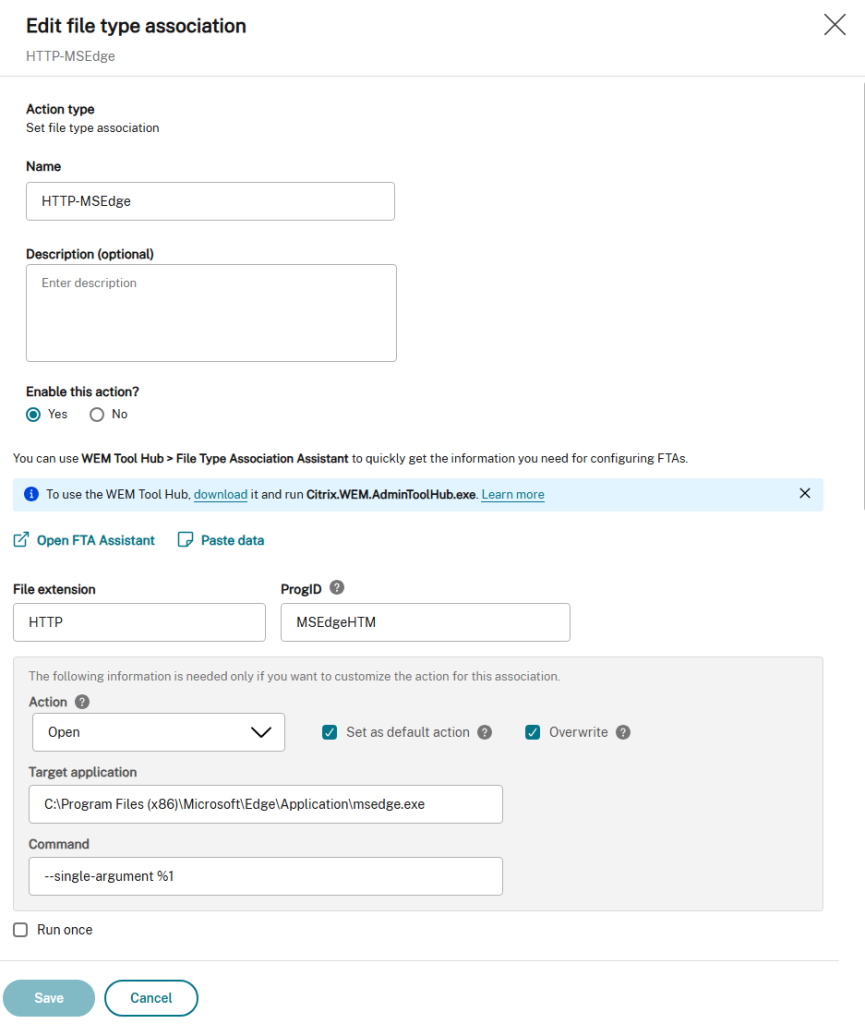Click the Save button

[x=49, y=998]
